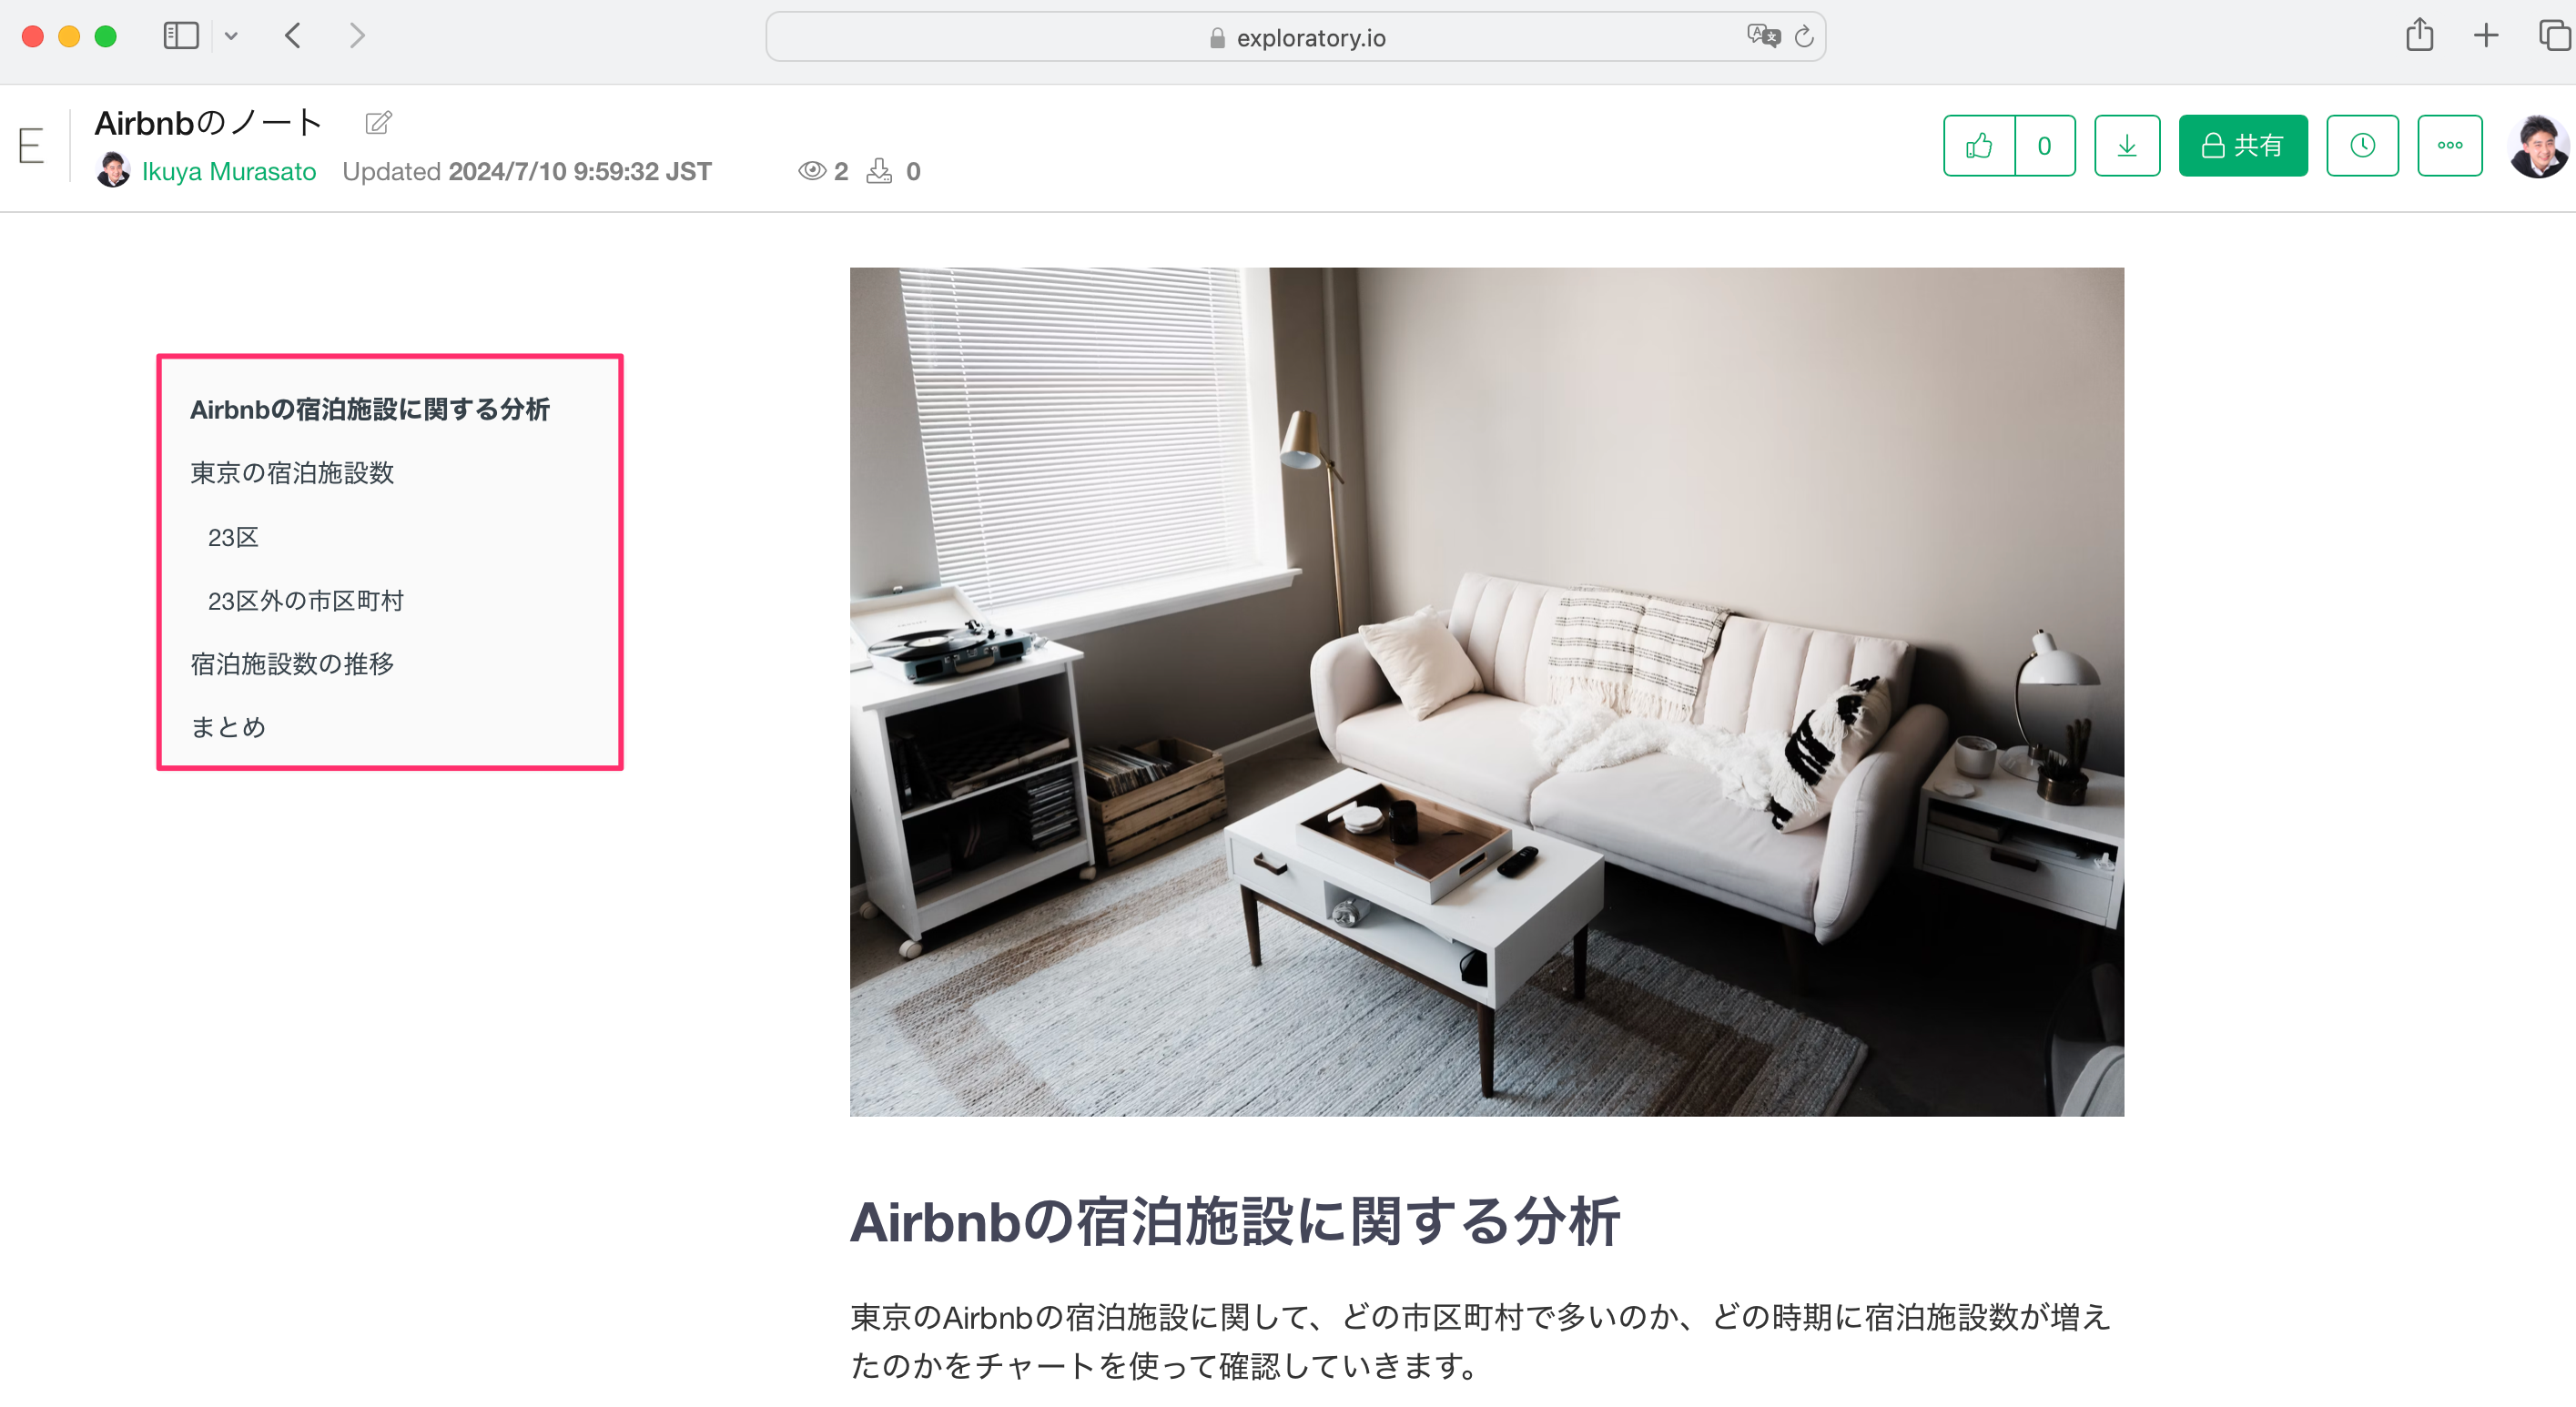Click the Safari share icon

pos(2419,35)
